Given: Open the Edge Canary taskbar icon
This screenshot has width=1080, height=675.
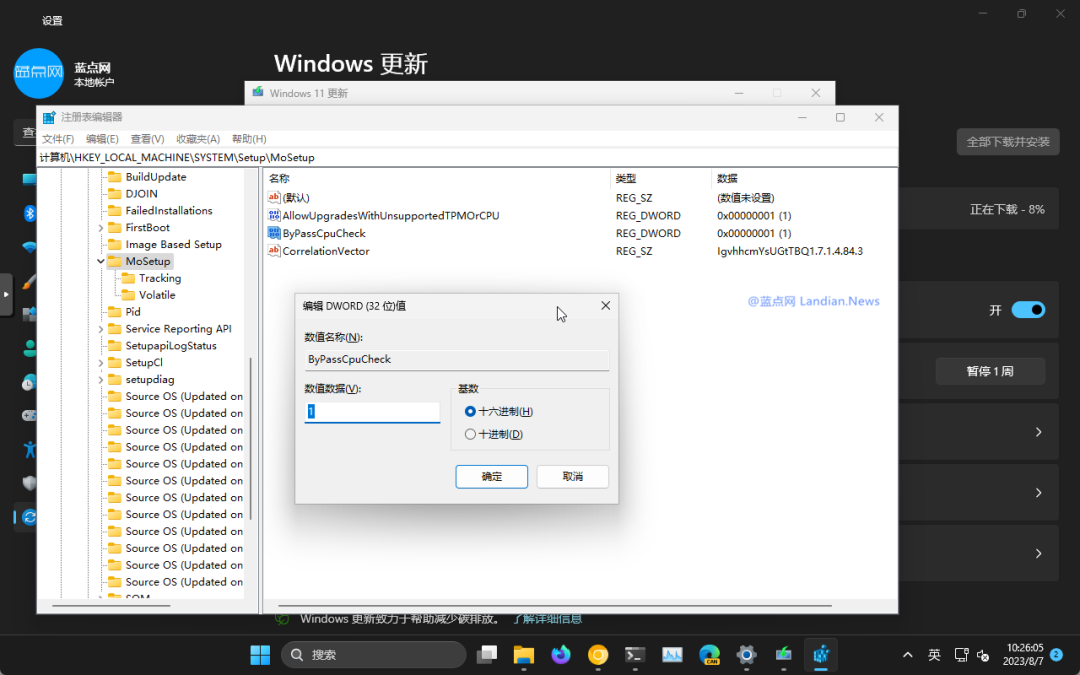Looking at the screenshot, I should [x=709, y=654].
